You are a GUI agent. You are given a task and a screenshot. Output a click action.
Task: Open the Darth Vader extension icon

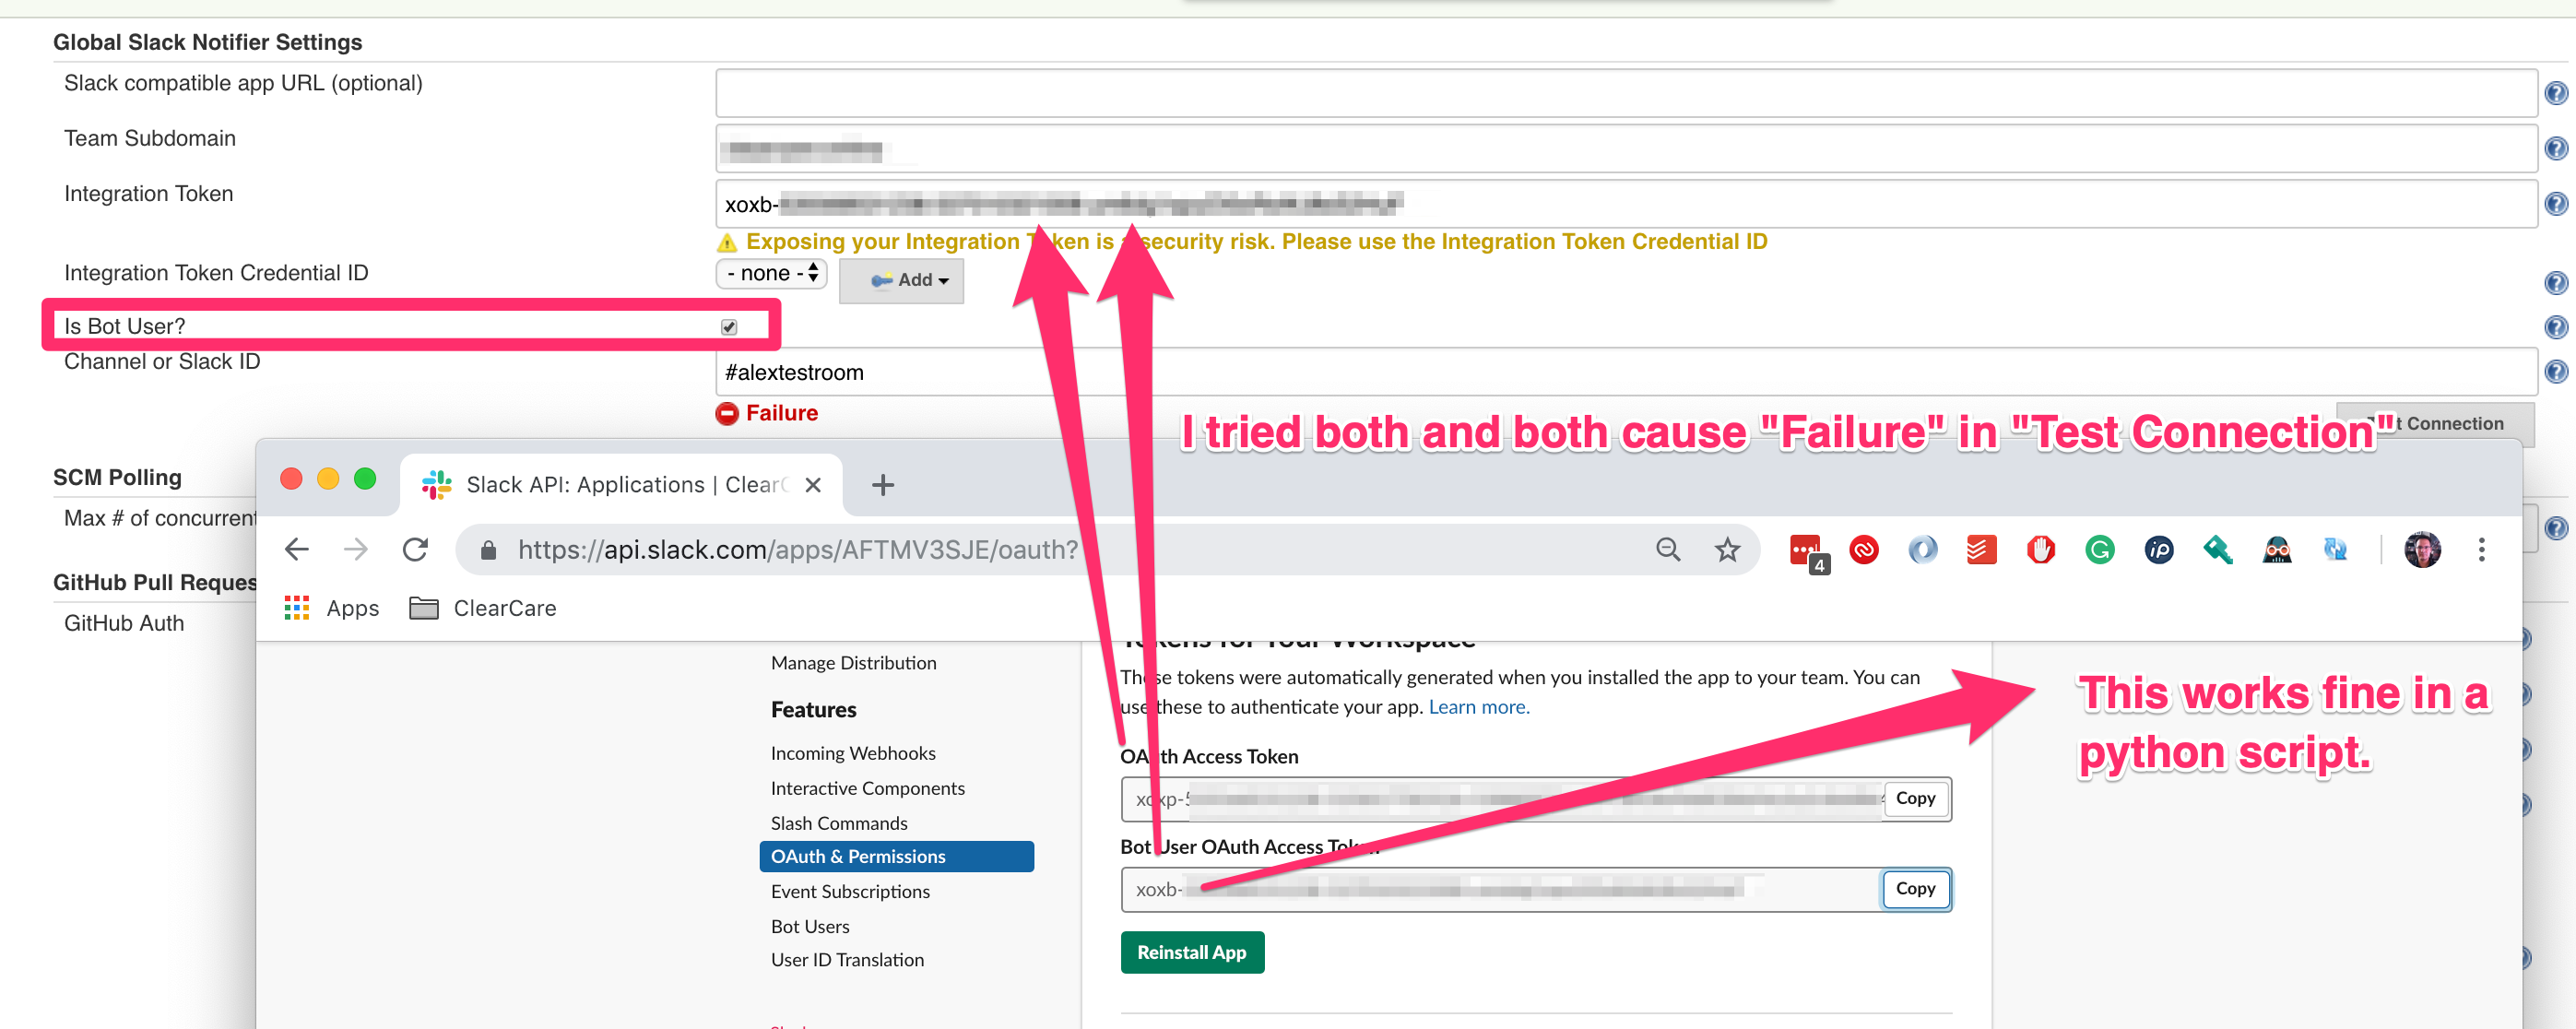click(2276, 550)
